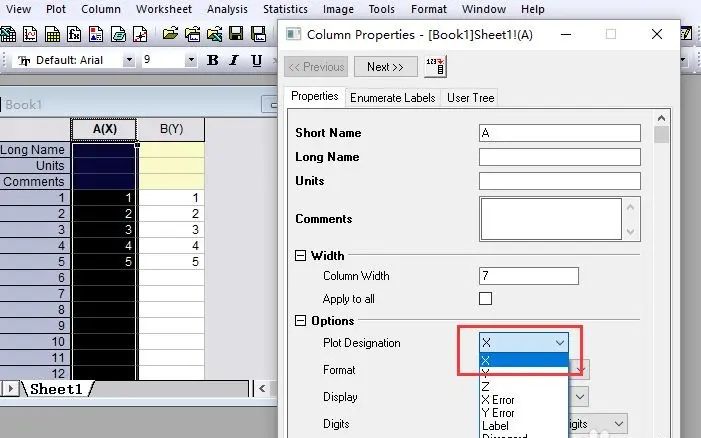This screenshot has width=701, height=438.
Task: Select the B(Y) column header
Action: point(171,129)
